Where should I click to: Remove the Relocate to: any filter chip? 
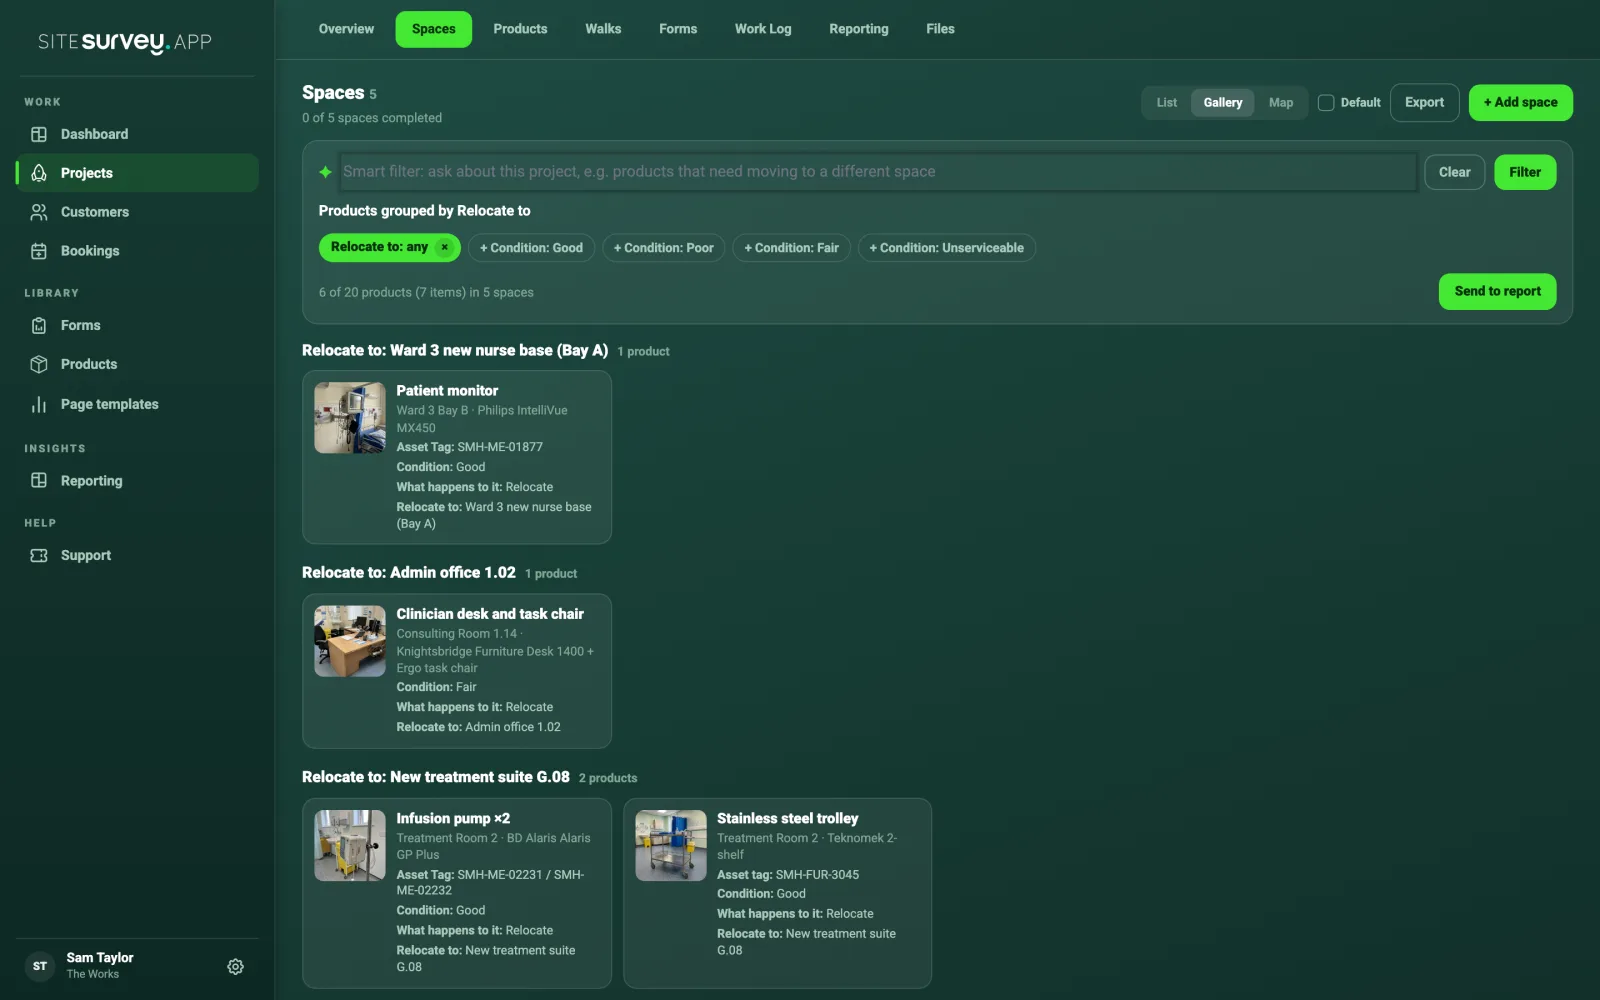(445, 247)
